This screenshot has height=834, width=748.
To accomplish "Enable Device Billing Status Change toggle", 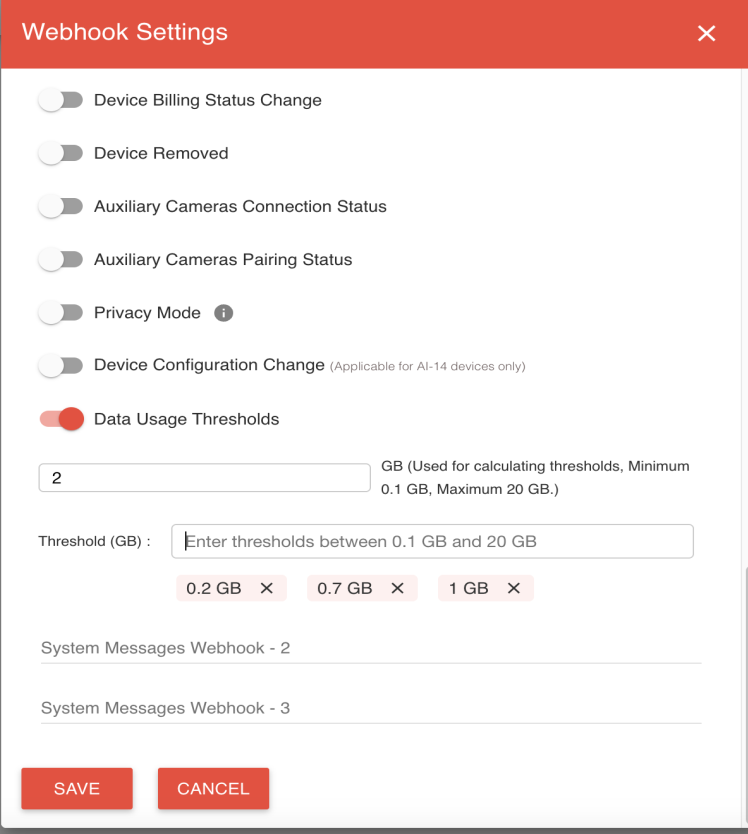I will 61,100.
